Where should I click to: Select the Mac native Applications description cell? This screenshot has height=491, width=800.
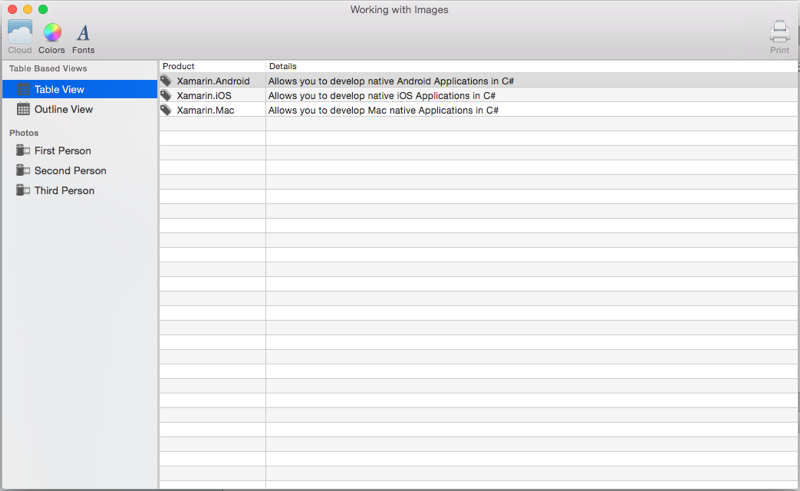383,110
